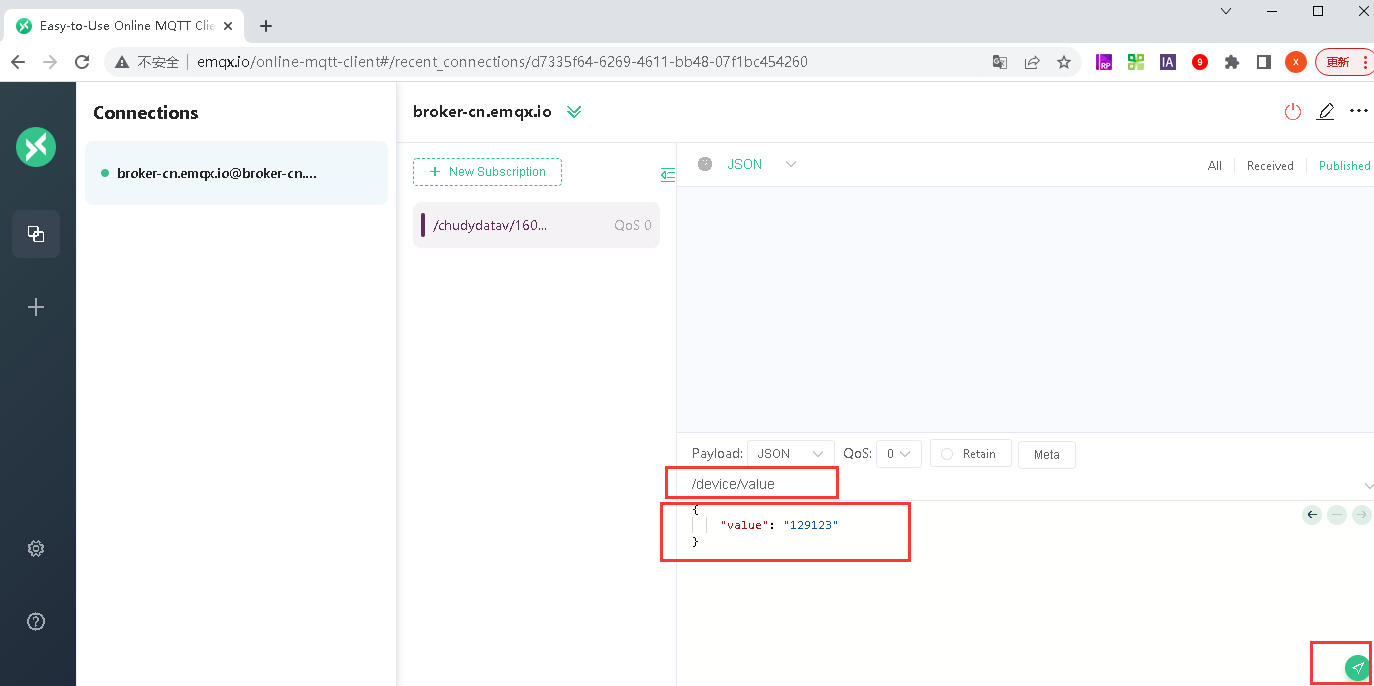The image size is (1374, 686).
Task: Click the browser address bar URL
Action: click(502, 62)
